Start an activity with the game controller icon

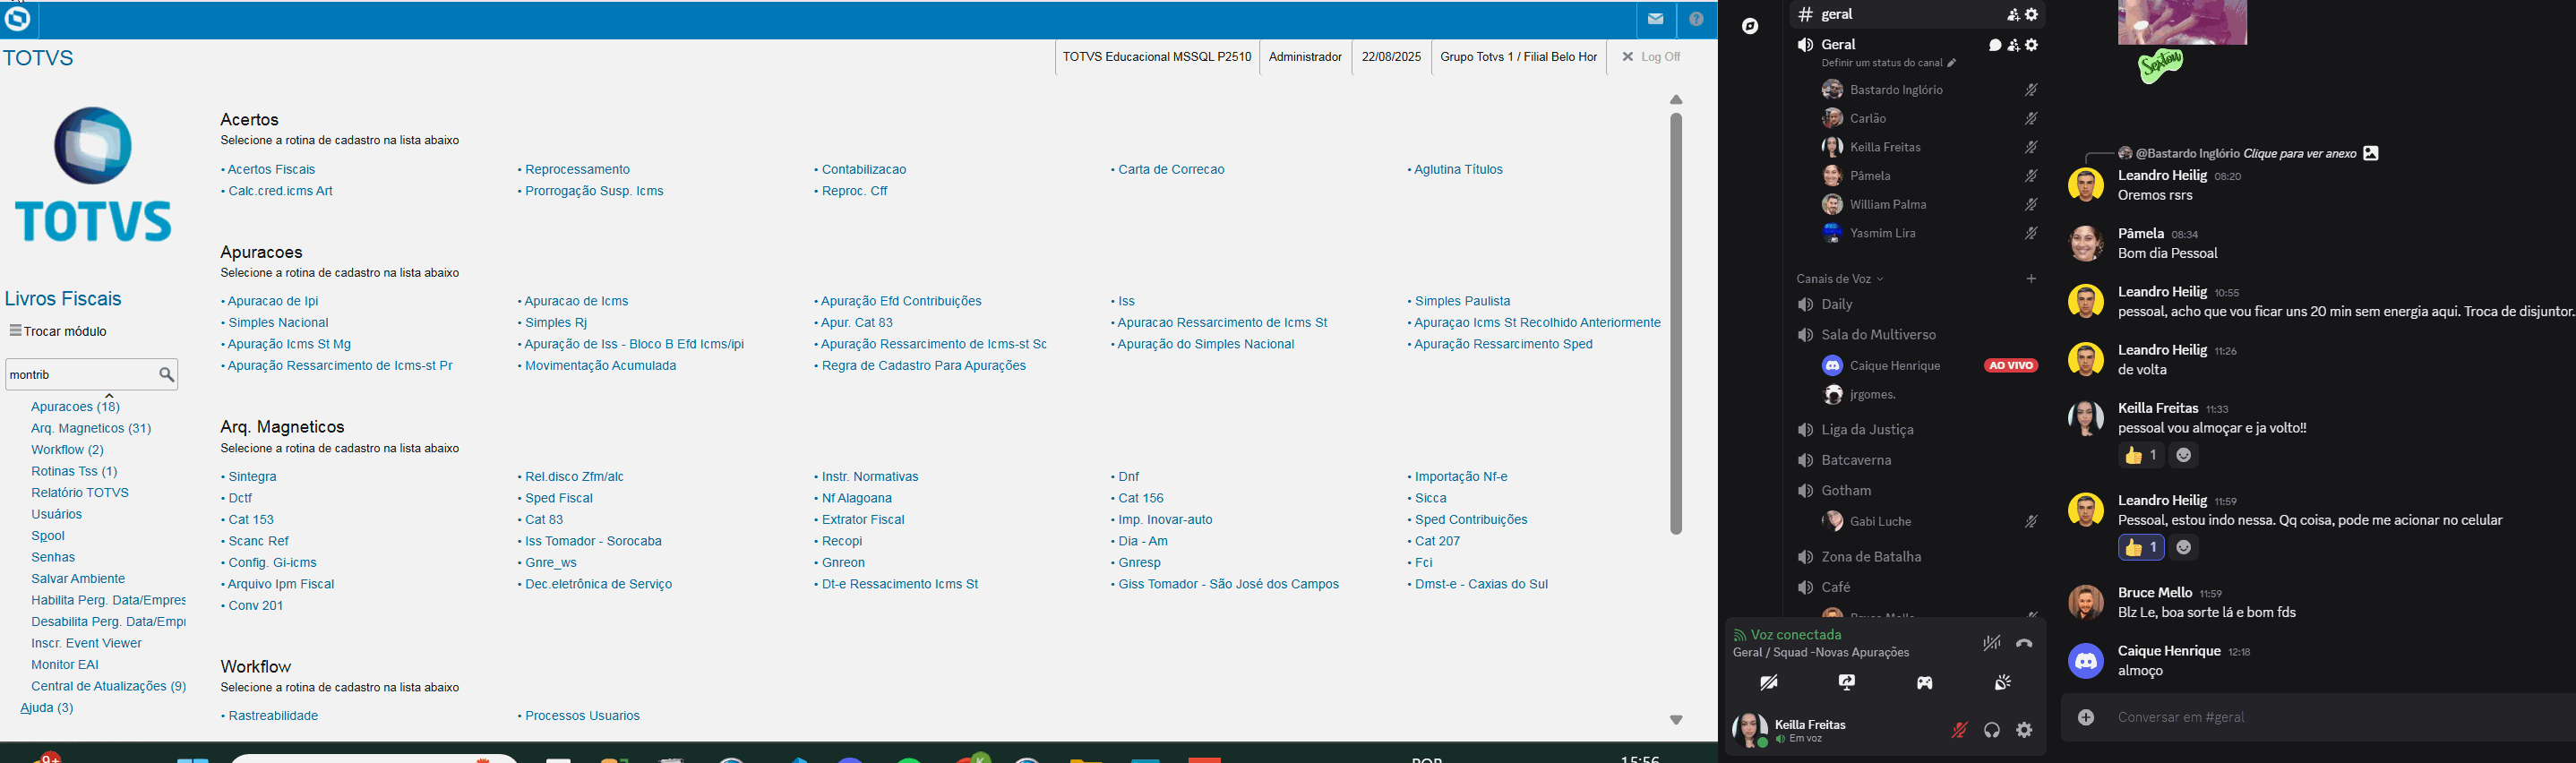1925,683
